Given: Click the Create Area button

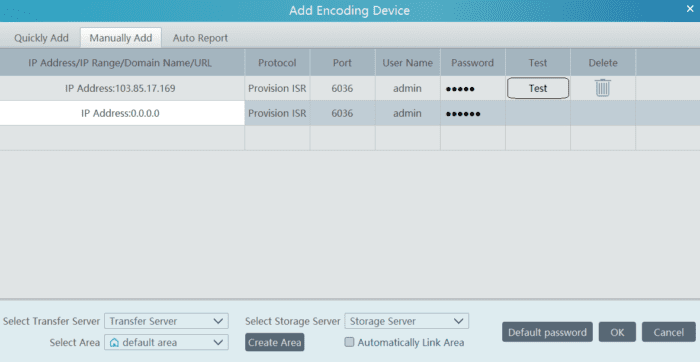Looking at the screenshot, I should 275,342.
